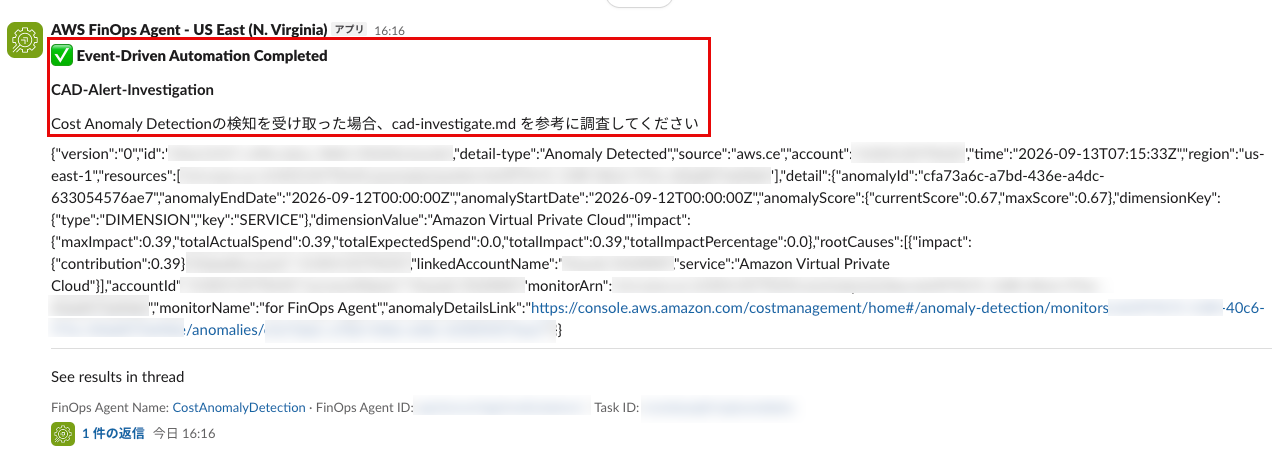This screenshot has width=1282, height=460.
Task: Click the See results in thread text
Action: pos(118,377)
